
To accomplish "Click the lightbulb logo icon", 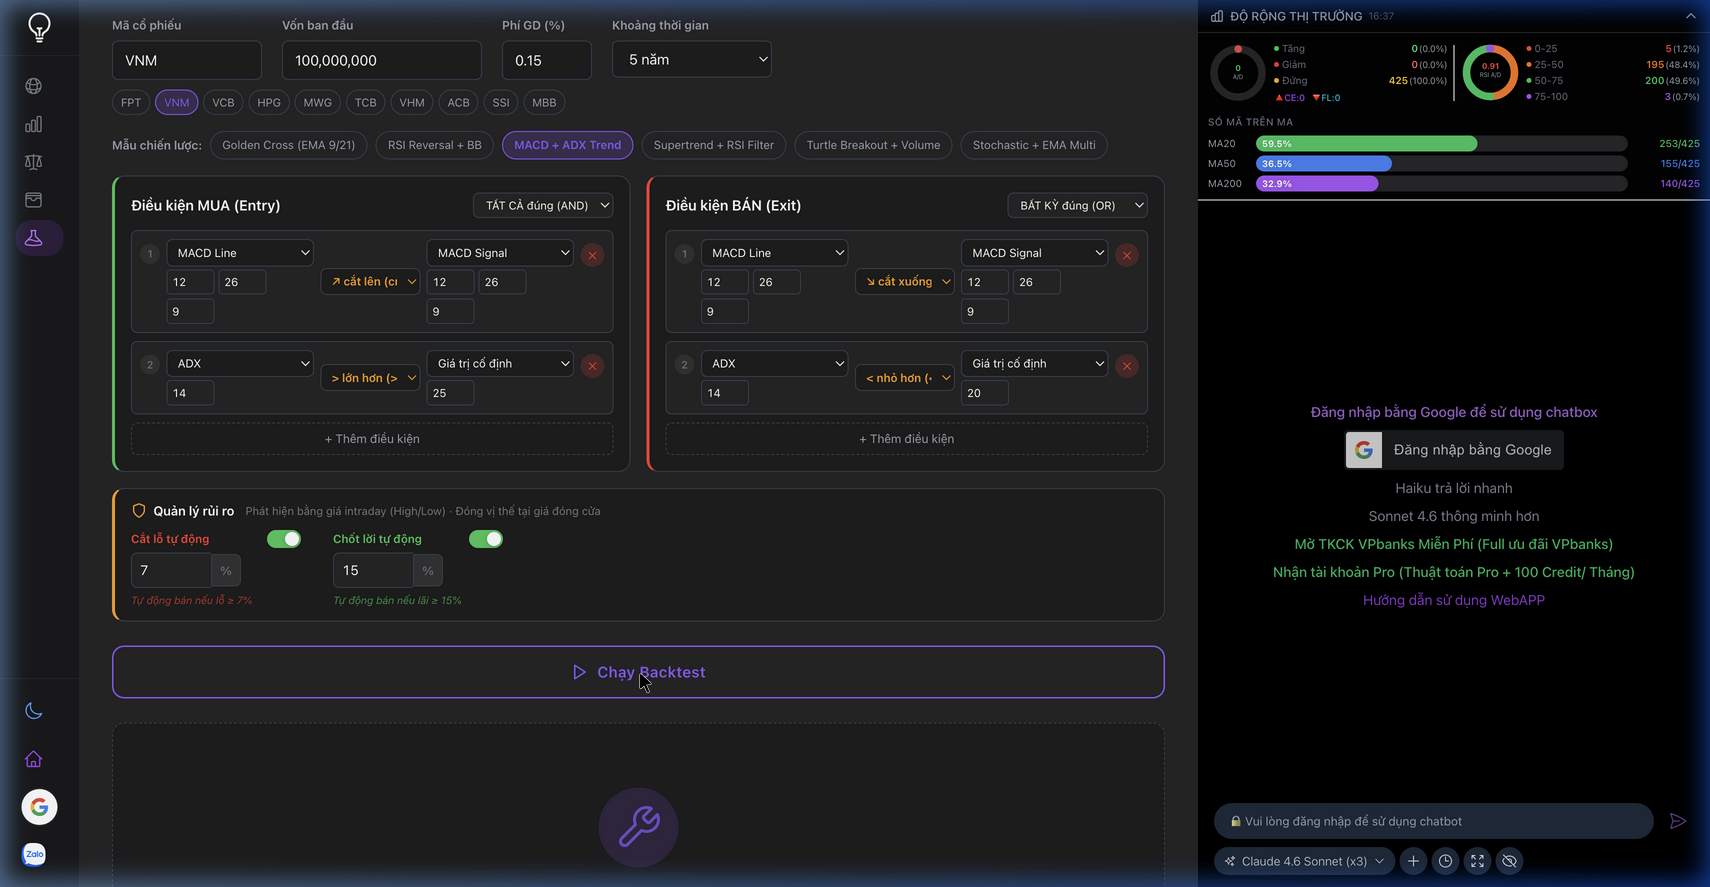I will click(x=39, y=27).
